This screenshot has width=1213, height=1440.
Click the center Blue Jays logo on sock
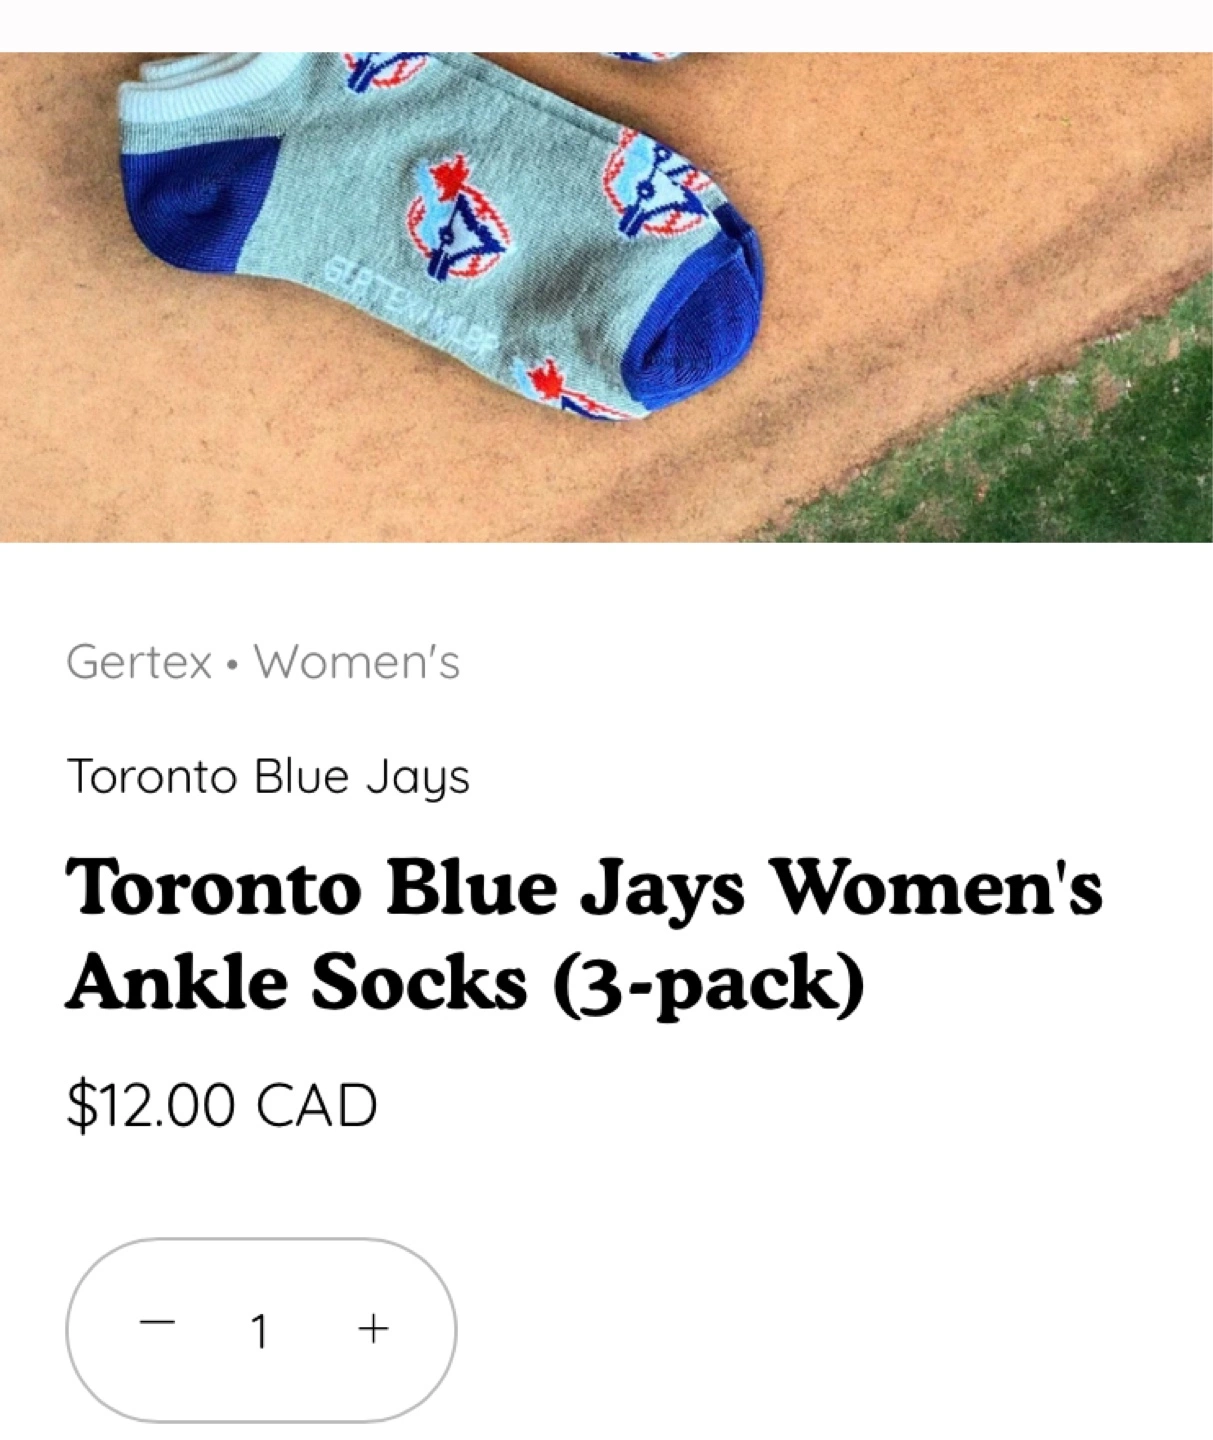(458, 220)
